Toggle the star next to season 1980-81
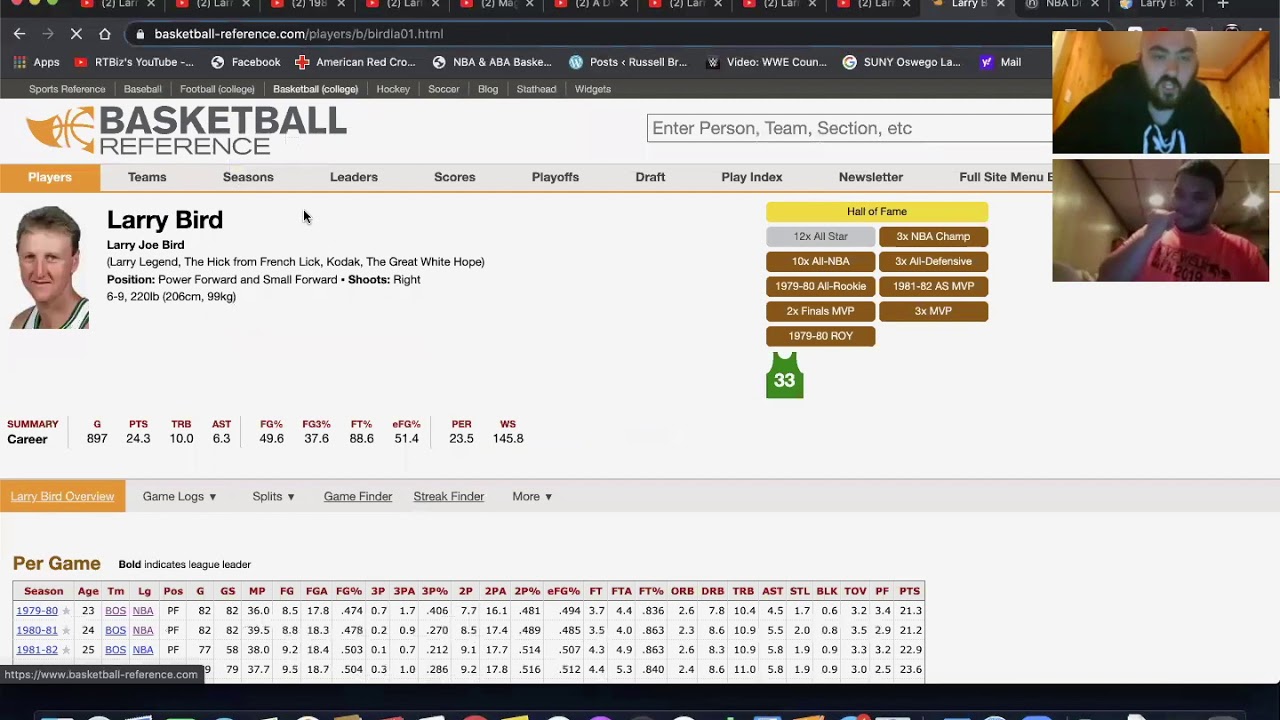 [66, 631]
